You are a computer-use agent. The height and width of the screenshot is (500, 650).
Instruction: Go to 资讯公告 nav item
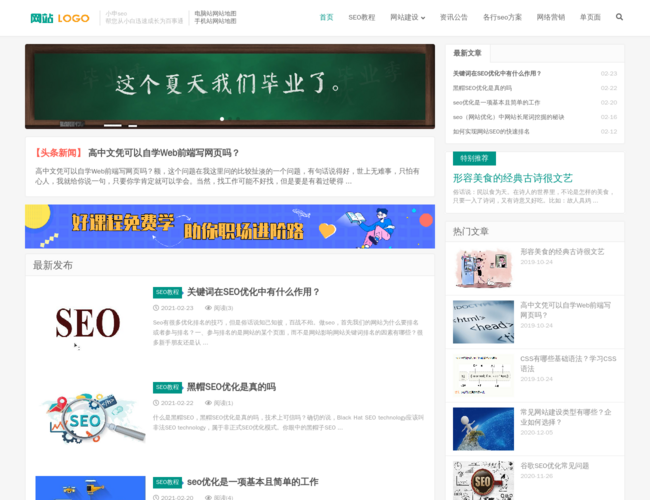454,17
